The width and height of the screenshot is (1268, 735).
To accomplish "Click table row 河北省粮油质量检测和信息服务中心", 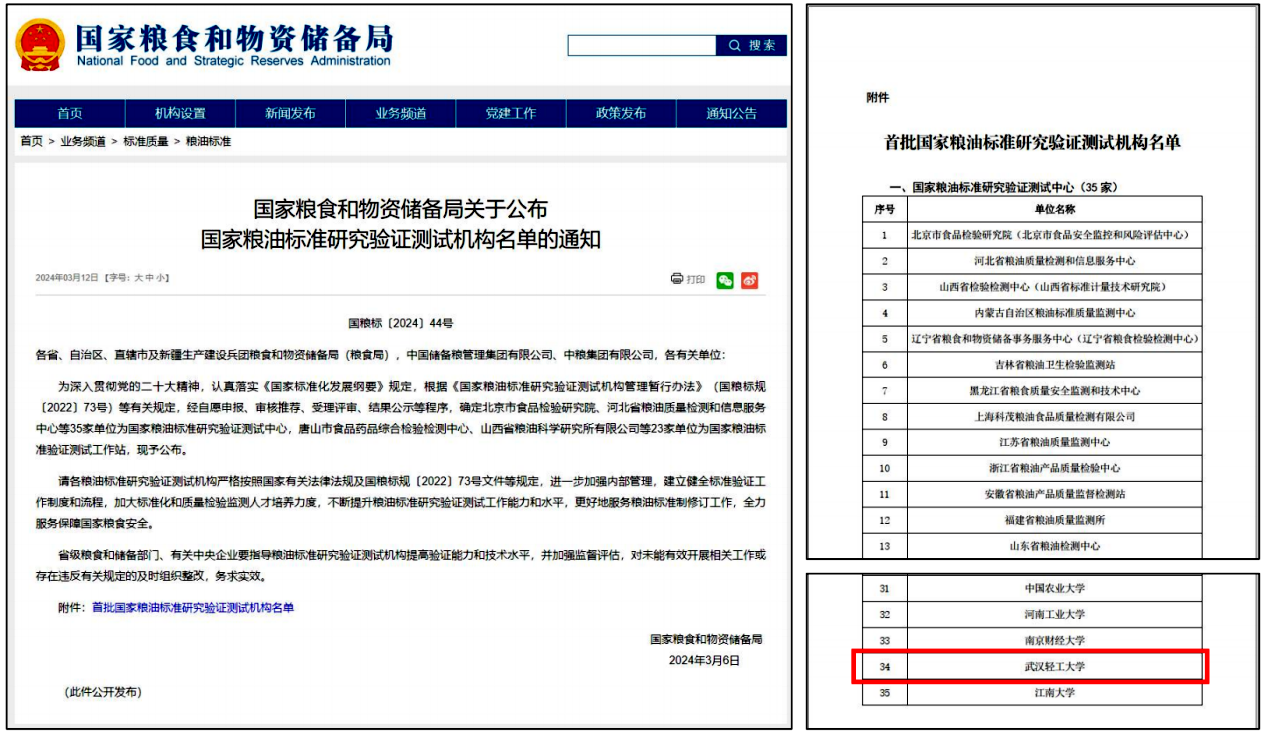I will [1032, 261].
